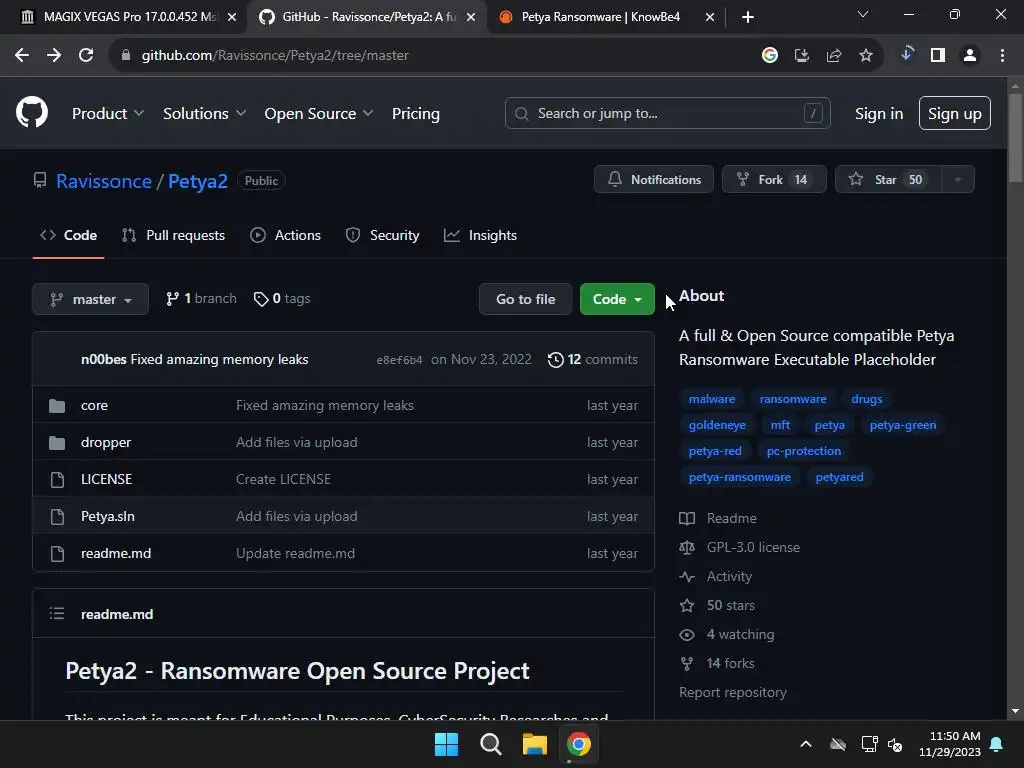Expand the Solutions menu
1024x768 pixels.
(x=204, y=114)
